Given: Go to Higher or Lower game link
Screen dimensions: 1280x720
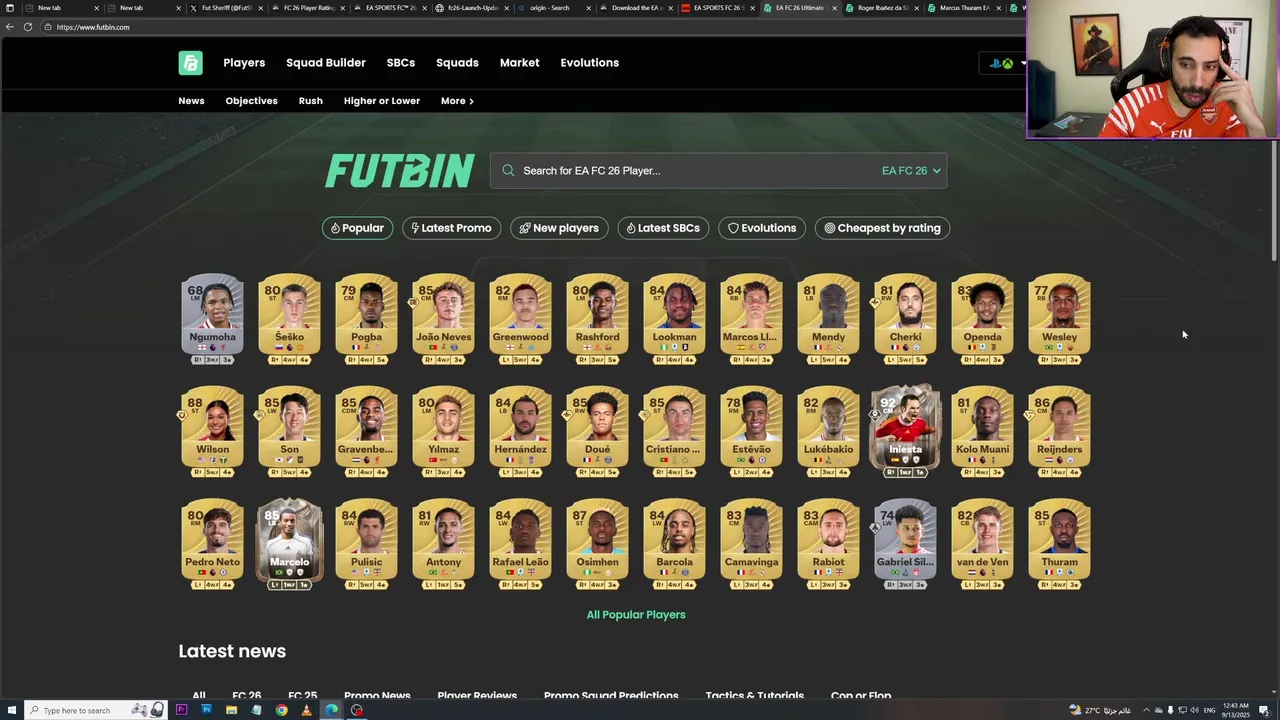Looking at the screenshot, I should coord(382,101).
